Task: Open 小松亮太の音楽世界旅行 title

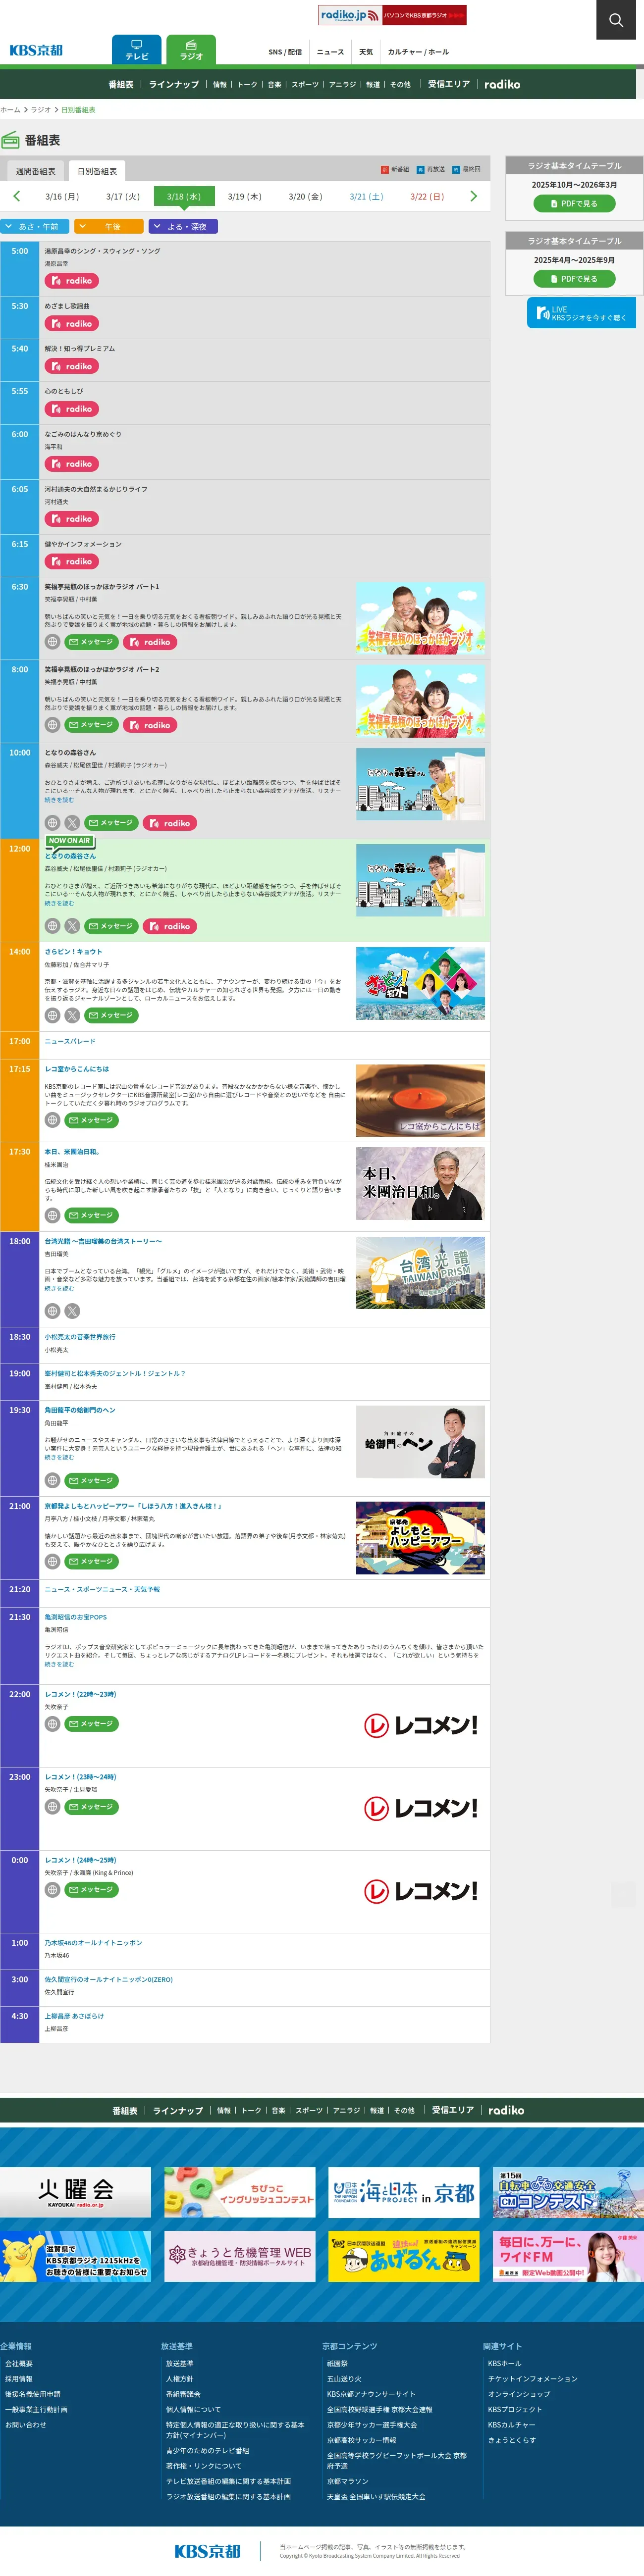Action: pos(79,1337)
